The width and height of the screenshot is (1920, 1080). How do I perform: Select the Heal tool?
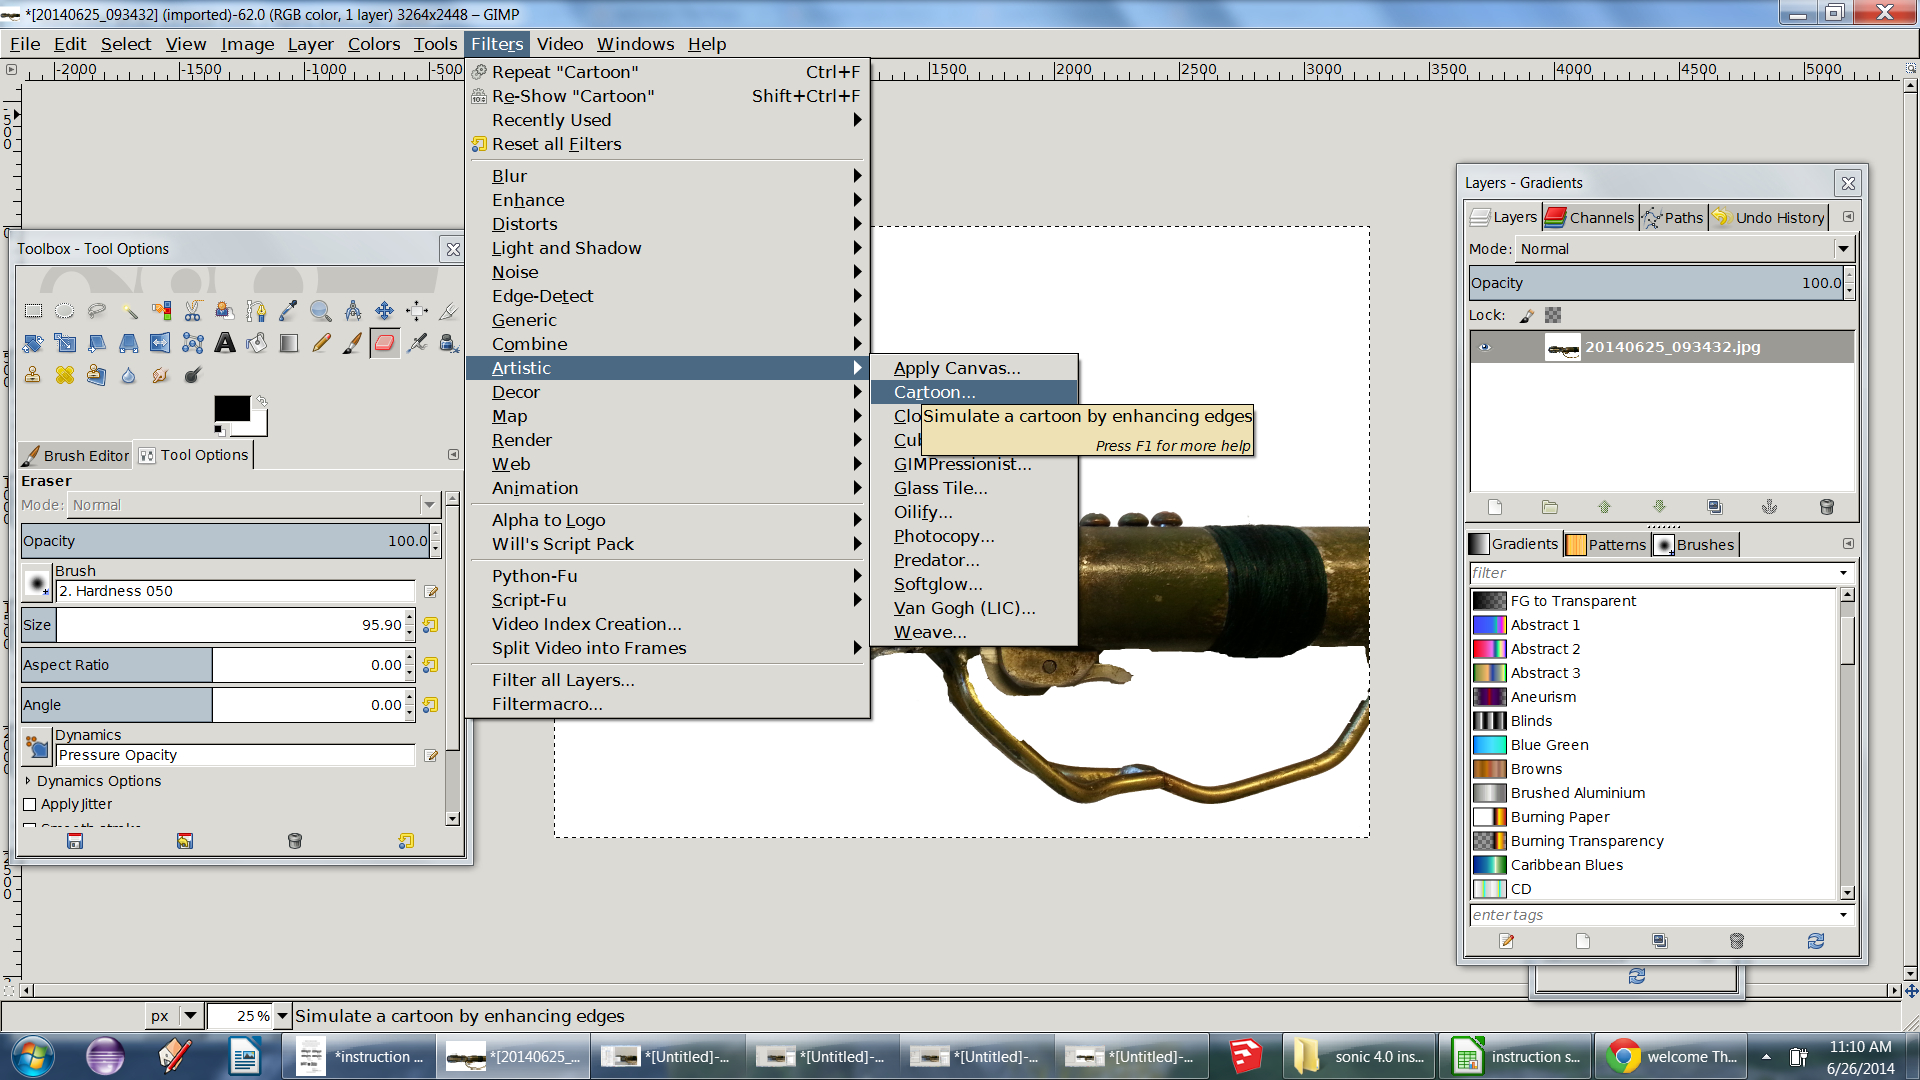tap(65, 375)
